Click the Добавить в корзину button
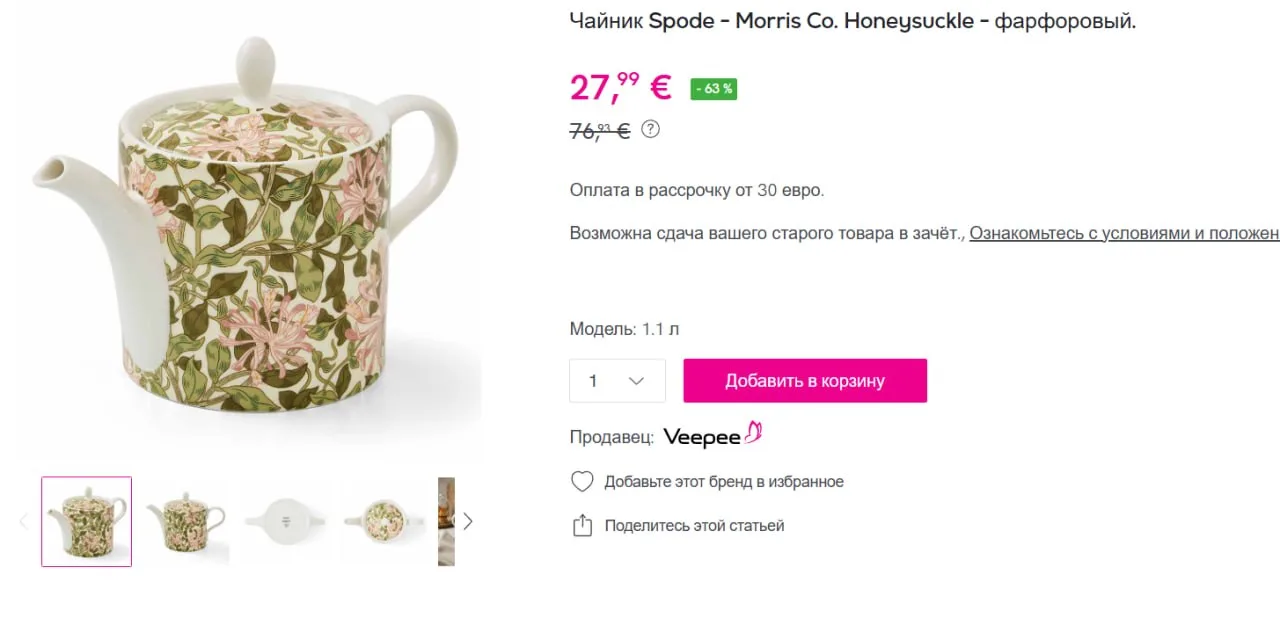Image resolution: width=1280 pixels, height=633 pixels. click(805, 381)
